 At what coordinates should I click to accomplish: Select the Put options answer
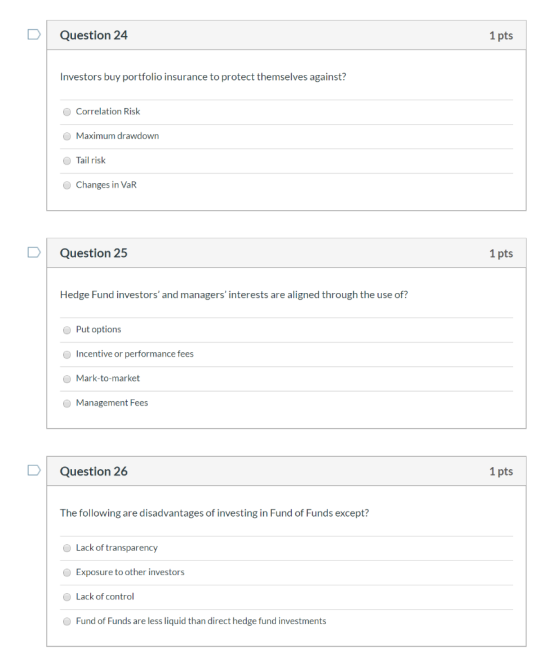pyautogui.click(x=67, y=330)
